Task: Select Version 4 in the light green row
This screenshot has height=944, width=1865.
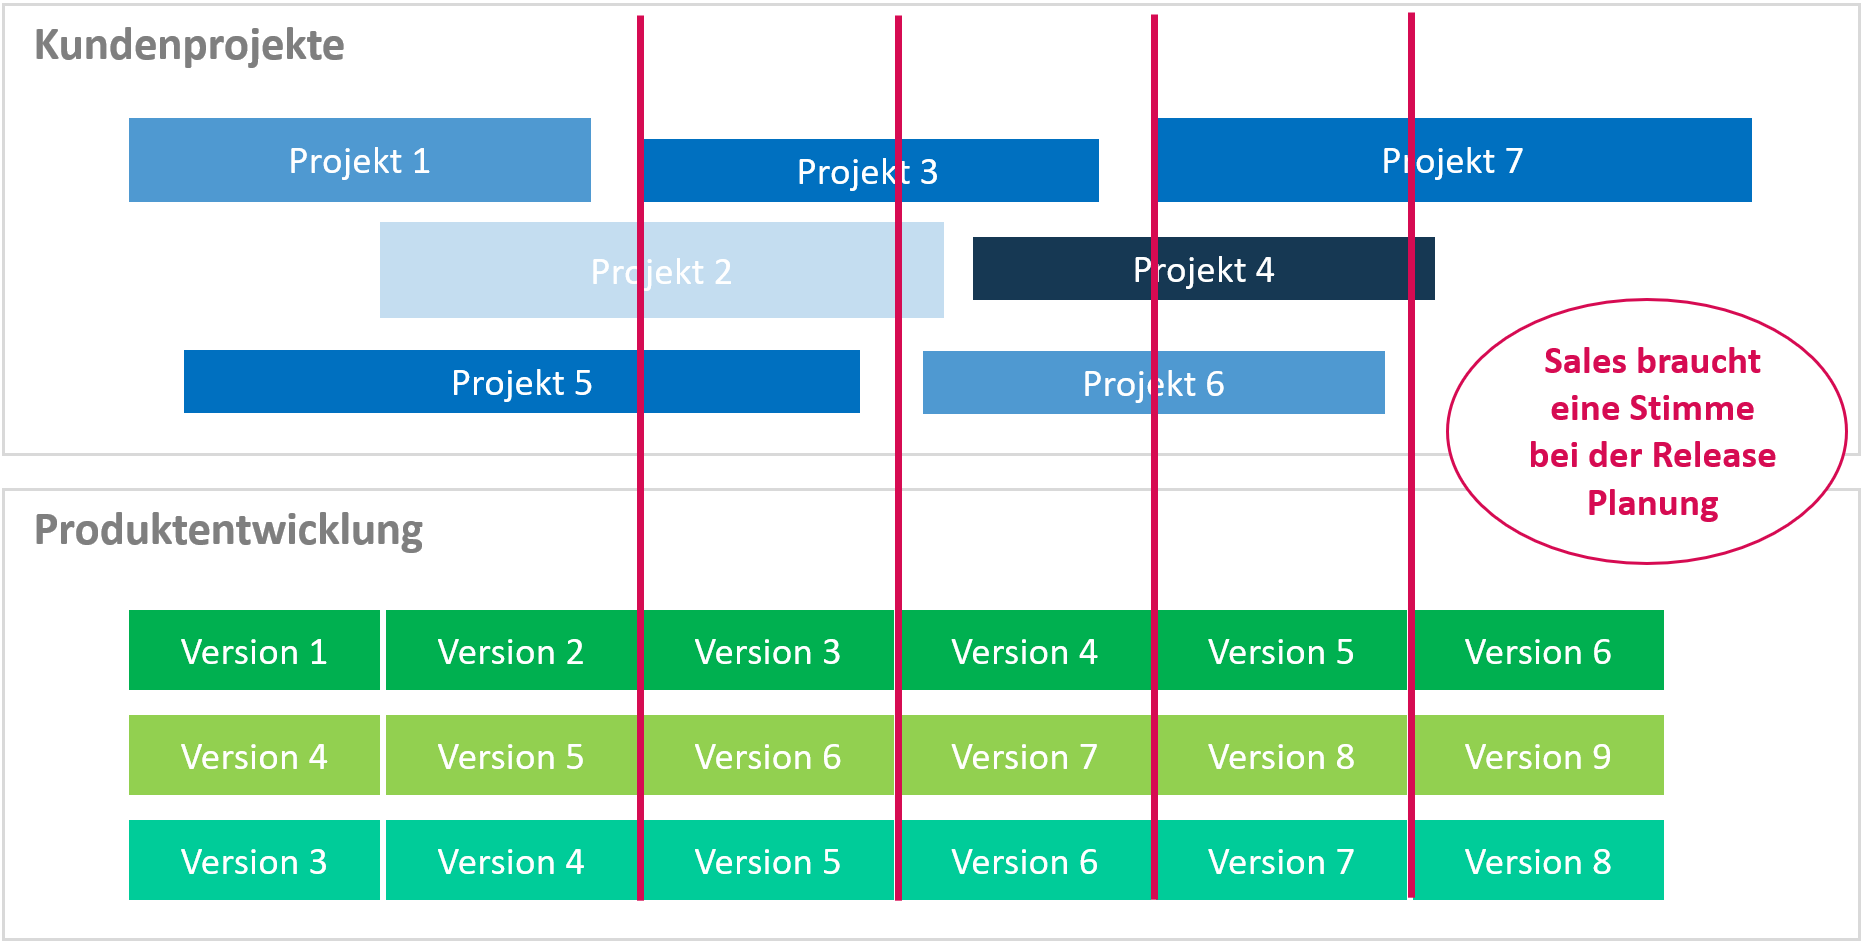Action: tap(254, 756)
